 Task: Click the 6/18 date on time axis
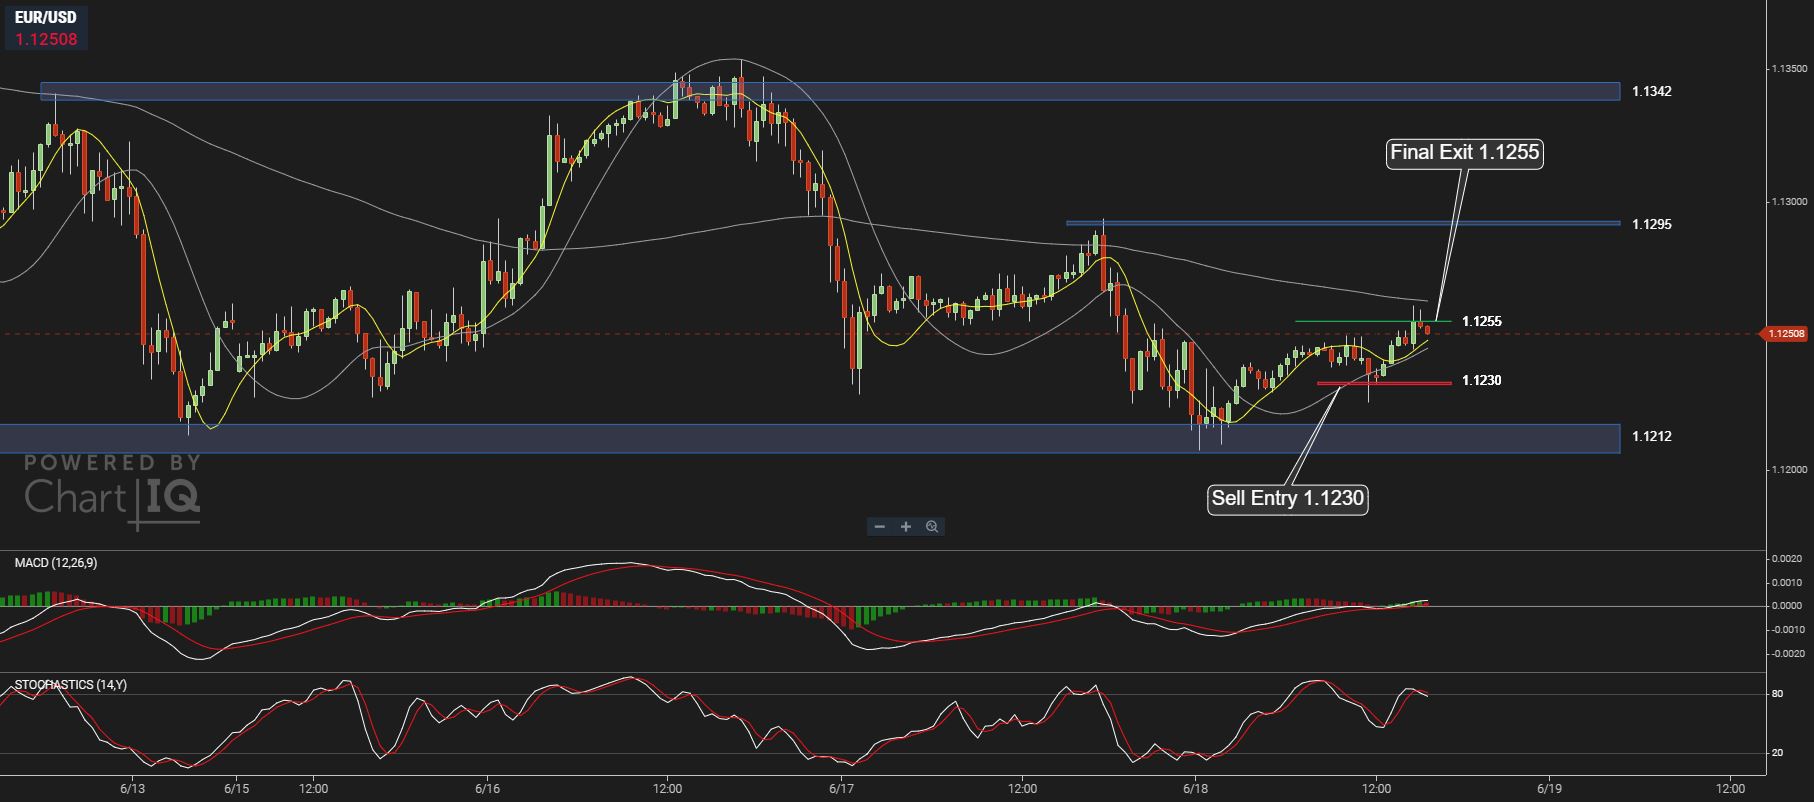[1195, 788]
